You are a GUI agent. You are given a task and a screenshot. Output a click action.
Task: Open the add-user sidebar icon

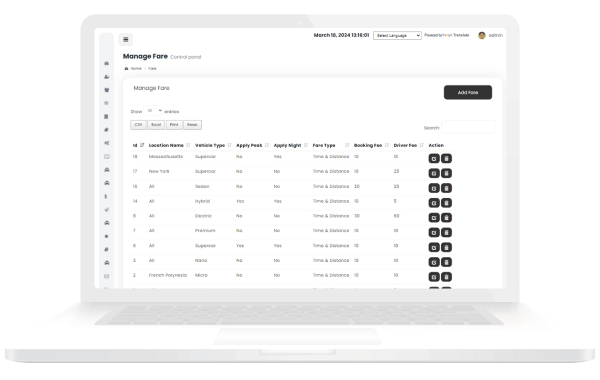click(107, 77)
